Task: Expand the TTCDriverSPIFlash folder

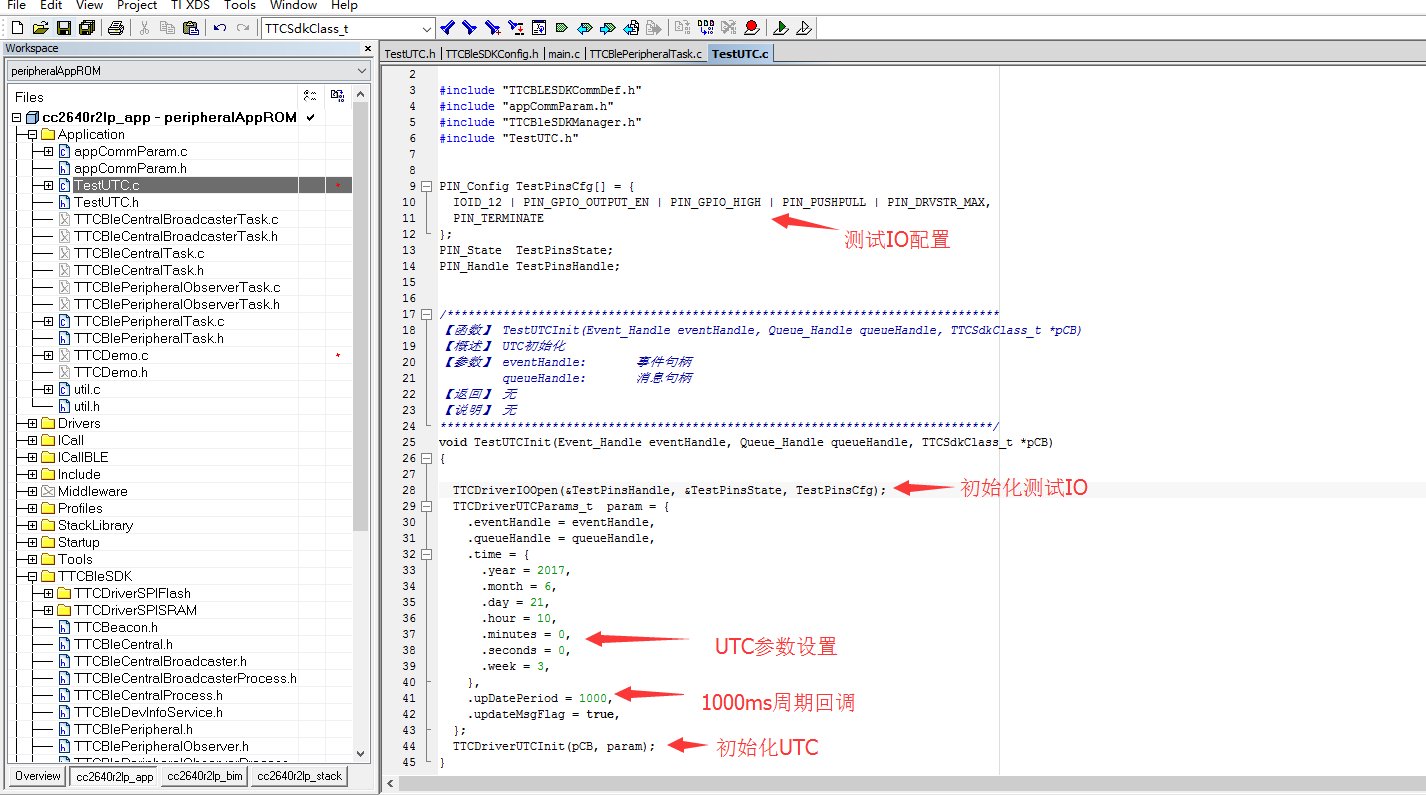Action: (48, 594)
